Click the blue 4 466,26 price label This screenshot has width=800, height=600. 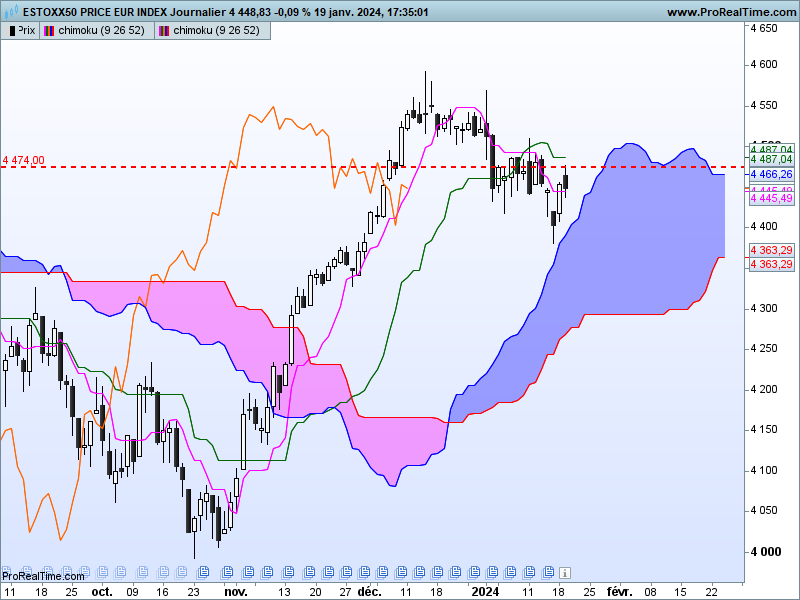tap(771, 174)
